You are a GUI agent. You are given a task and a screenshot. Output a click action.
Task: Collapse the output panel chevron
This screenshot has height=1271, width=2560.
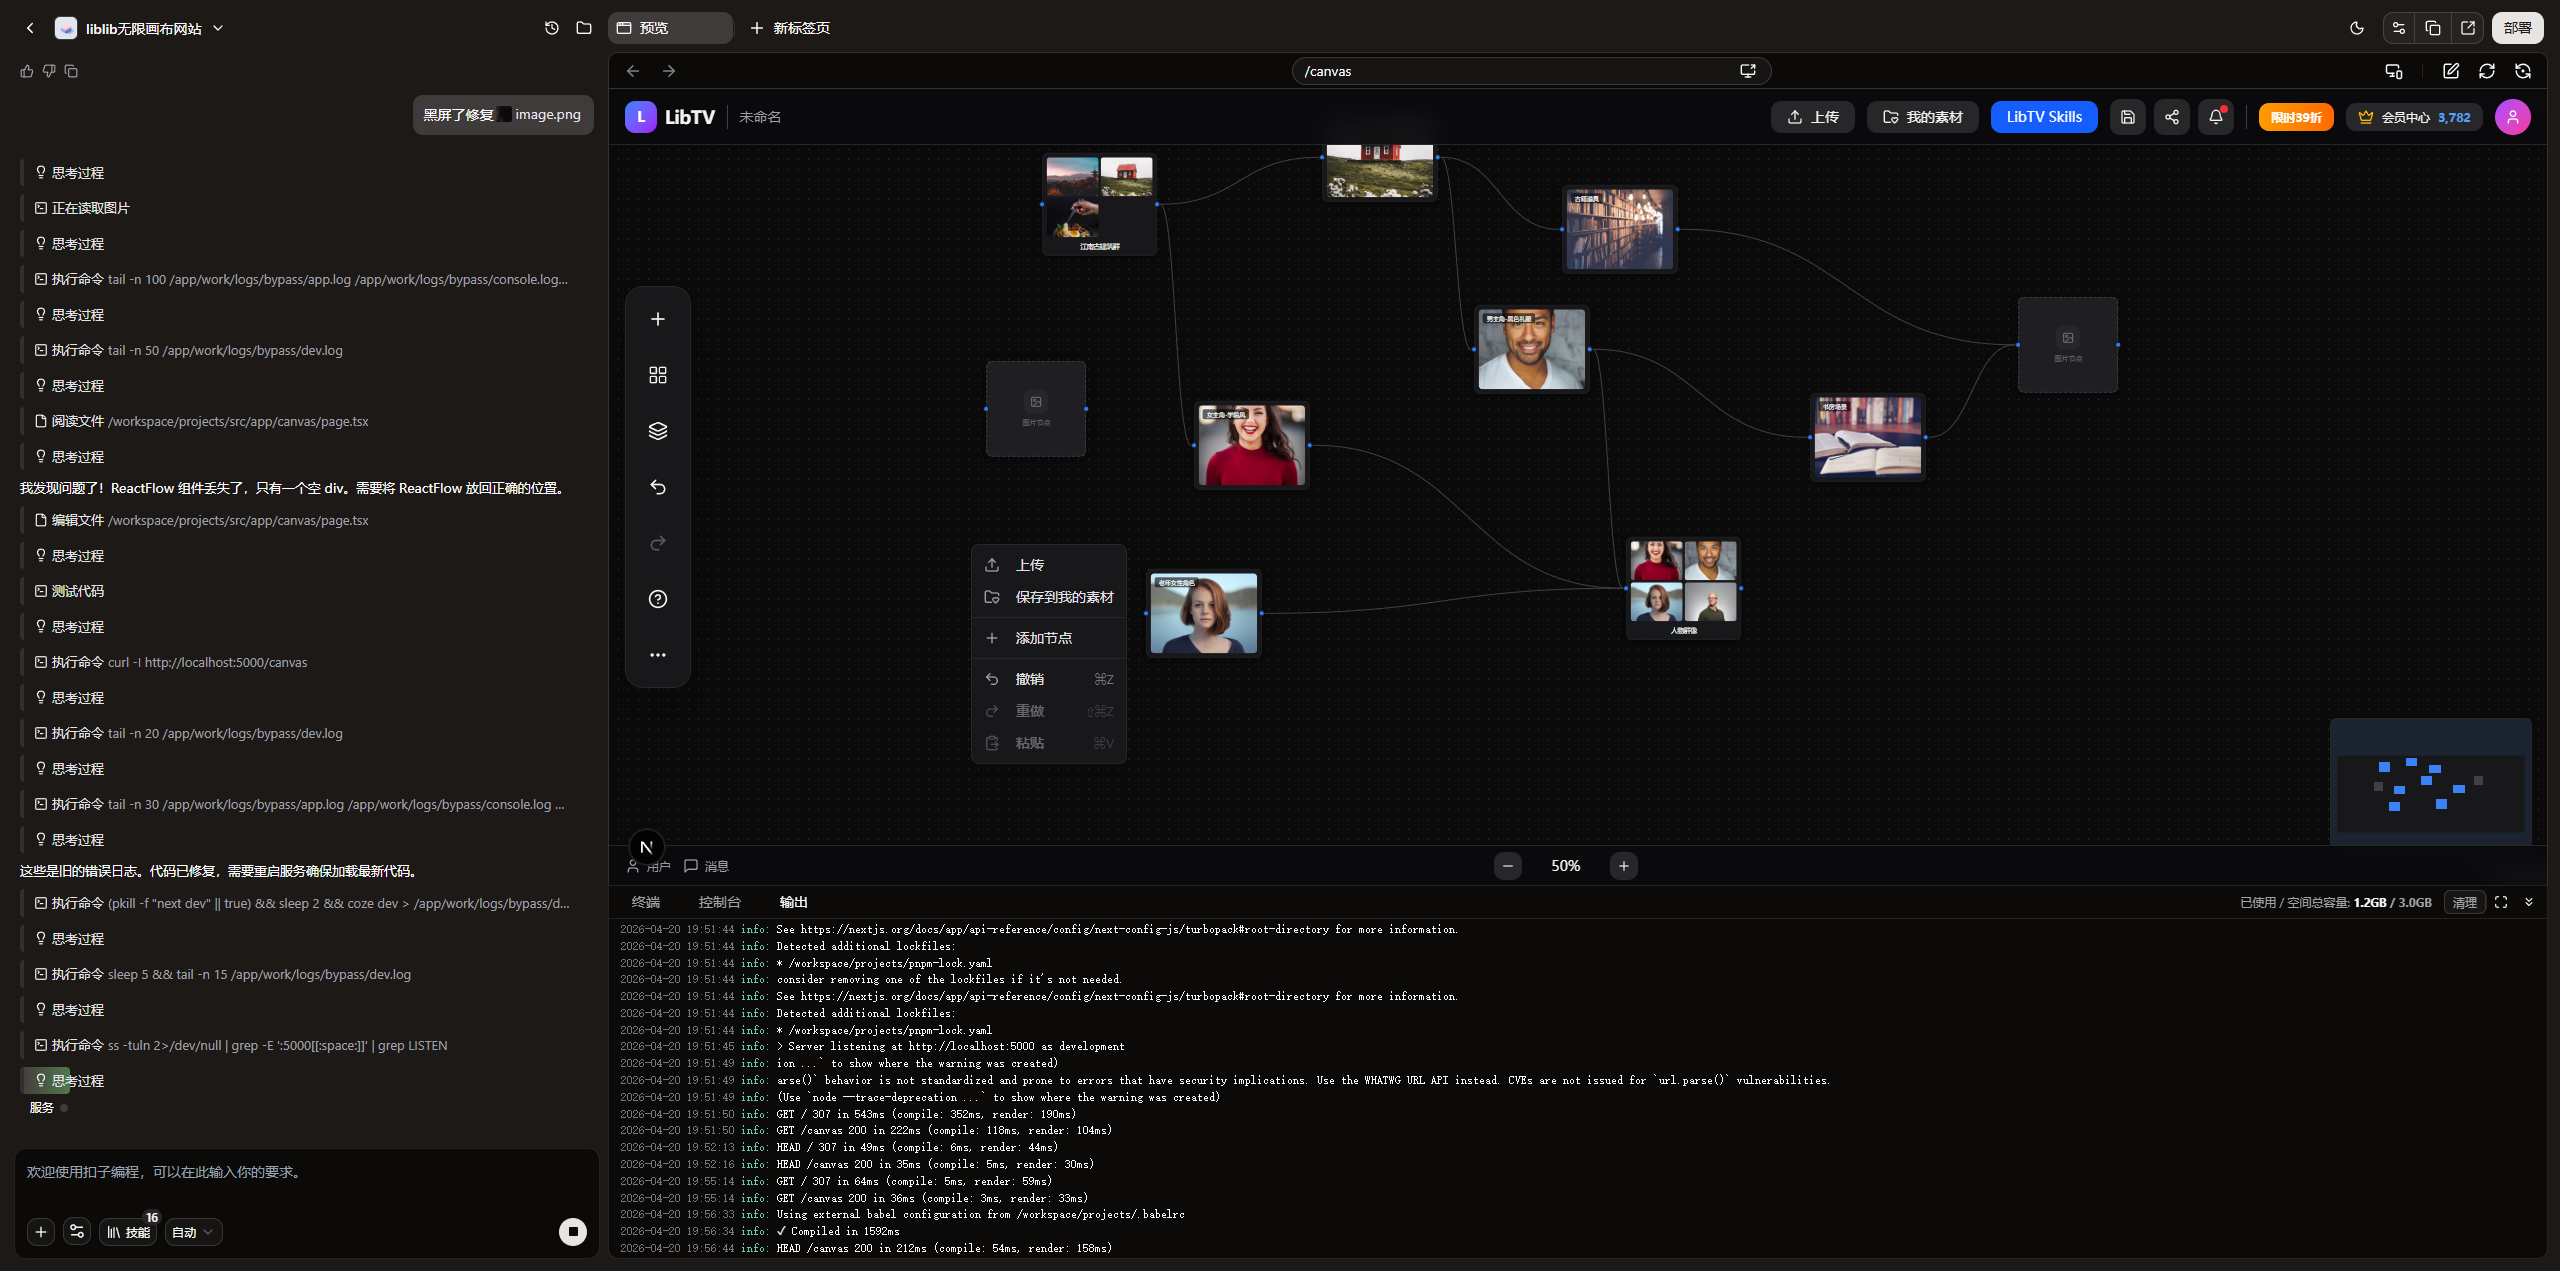point(2529,902)
